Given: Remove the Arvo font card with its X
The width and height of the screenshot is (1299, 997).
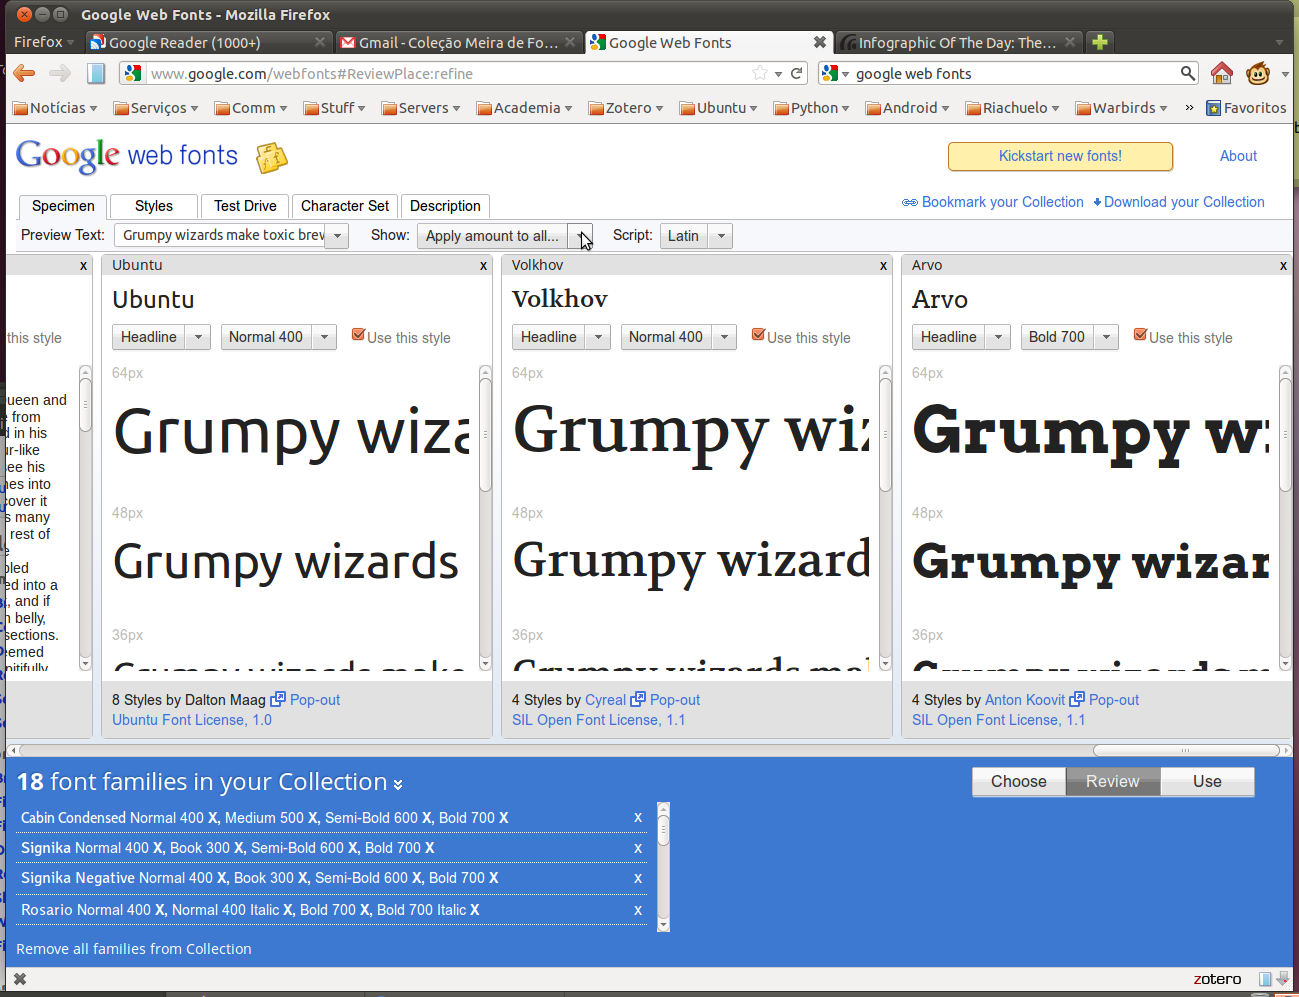Looking at the screenshot, I should [1283, 265].
